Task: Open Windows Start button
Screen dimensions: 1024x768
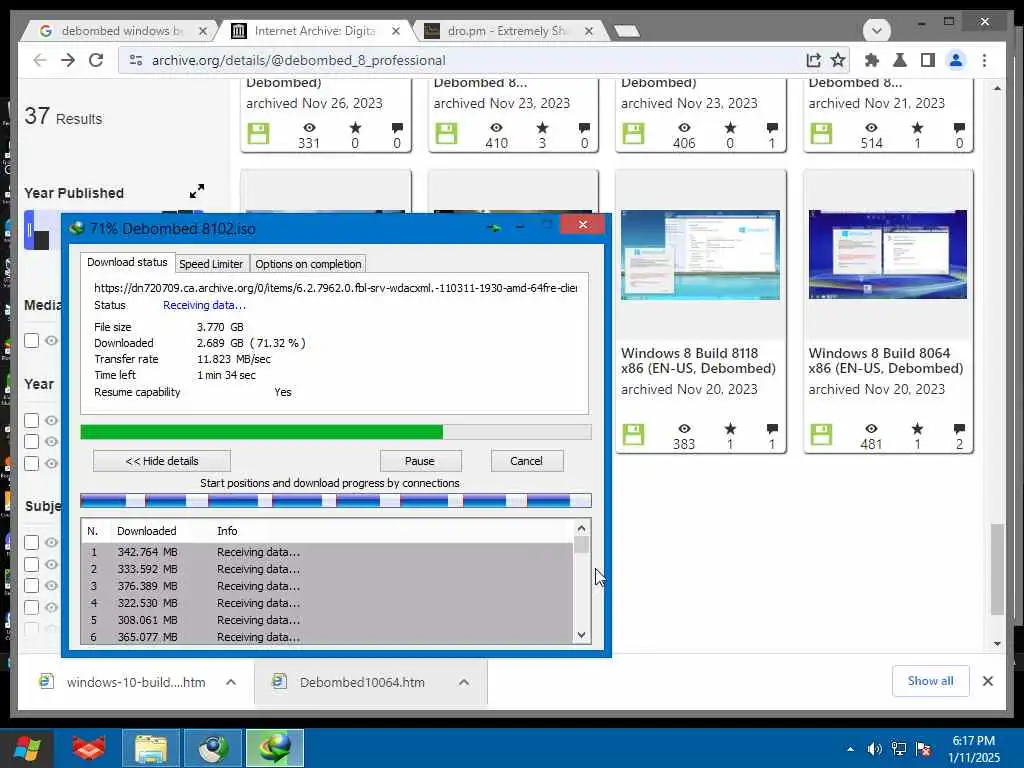Action: pos(27,748)
